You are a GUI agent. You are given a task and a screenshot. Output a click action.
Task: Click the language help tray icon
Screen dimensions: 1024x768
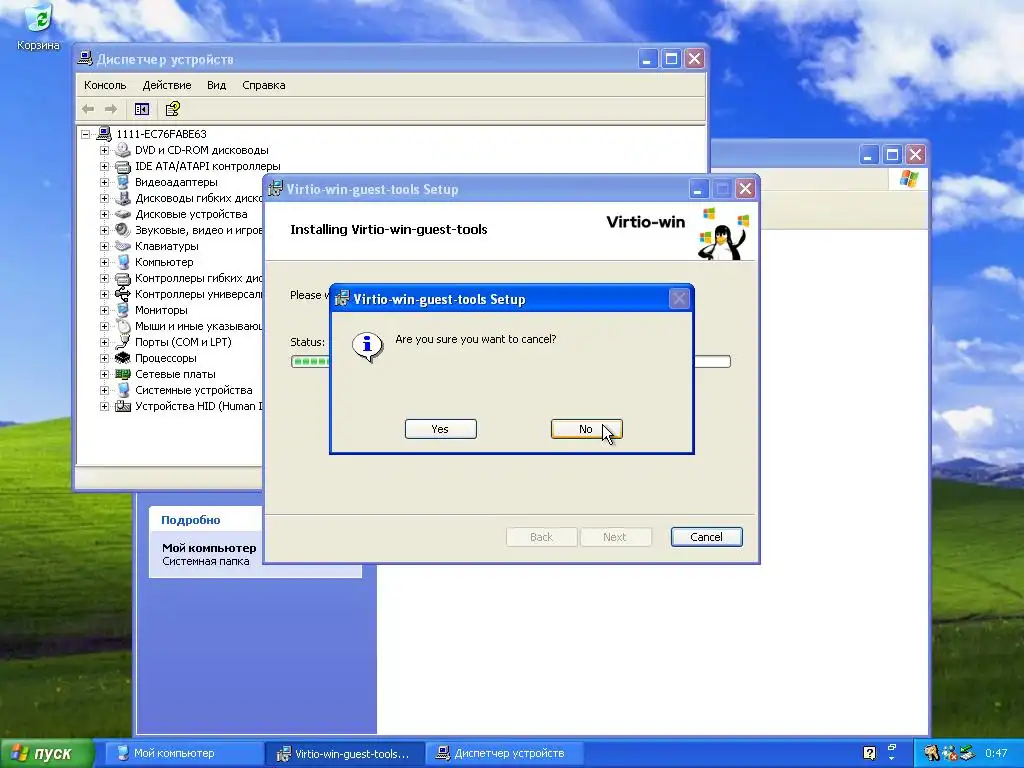click(x=869, y=753)
